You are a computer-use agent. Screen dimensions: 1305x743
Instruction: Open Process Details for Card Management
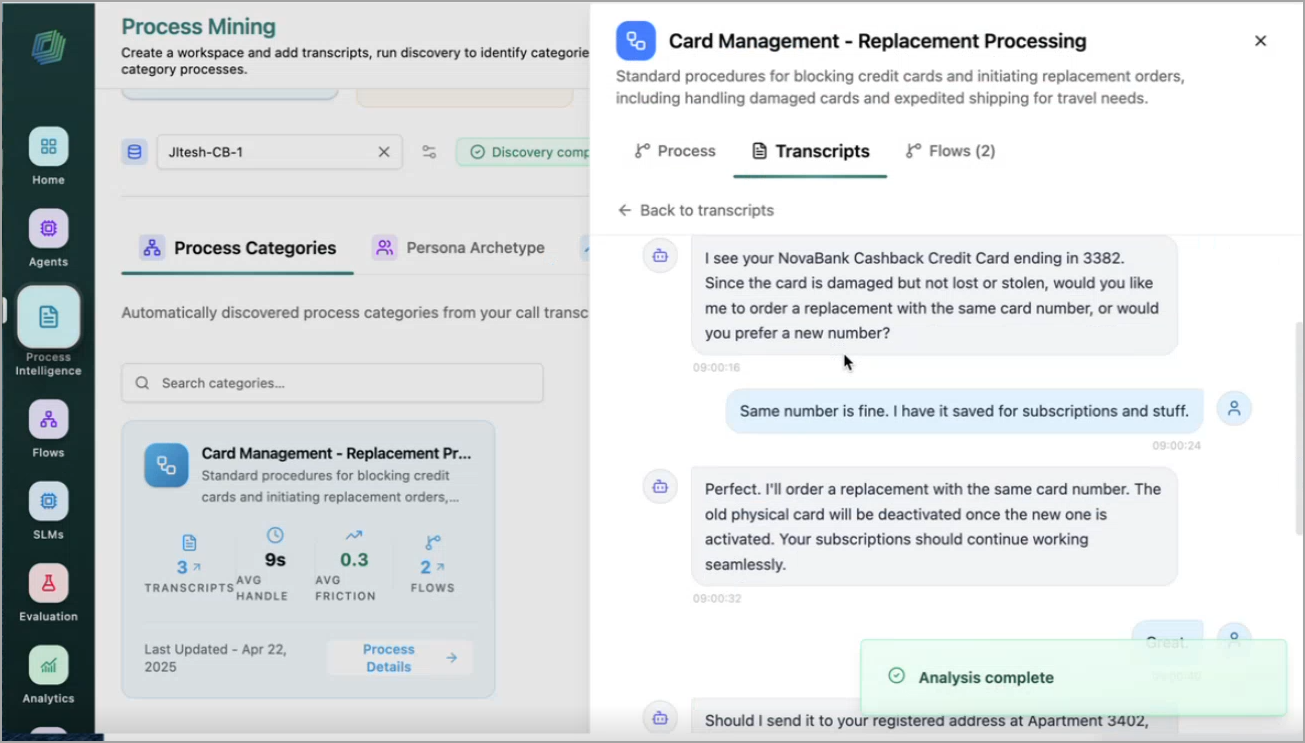tap(400, 658)
